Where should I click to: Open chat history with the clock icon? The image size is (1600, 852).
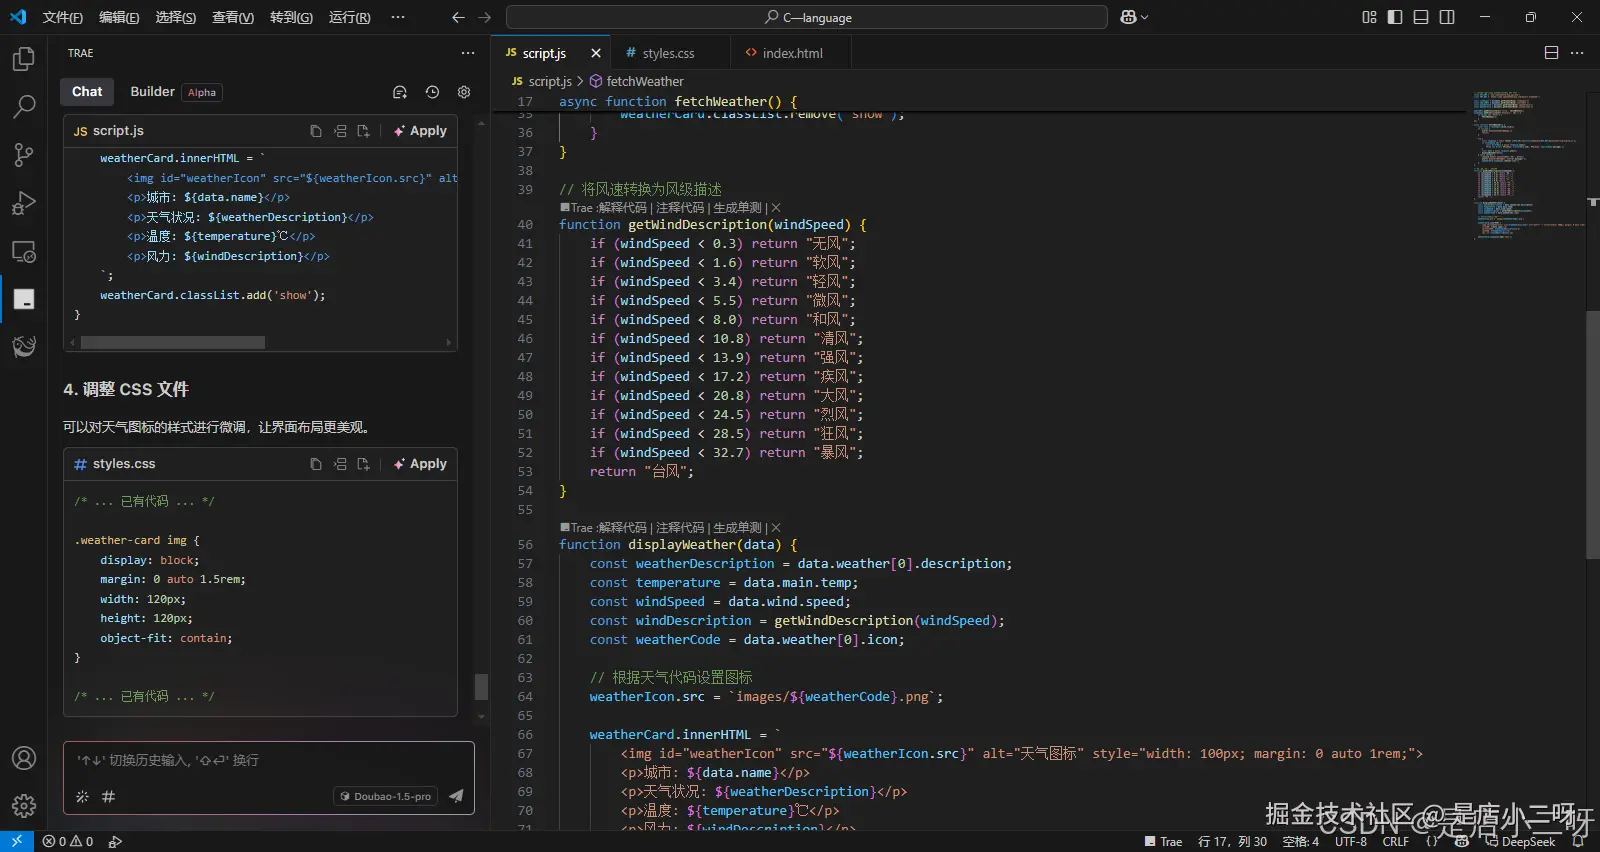point(432,92)
